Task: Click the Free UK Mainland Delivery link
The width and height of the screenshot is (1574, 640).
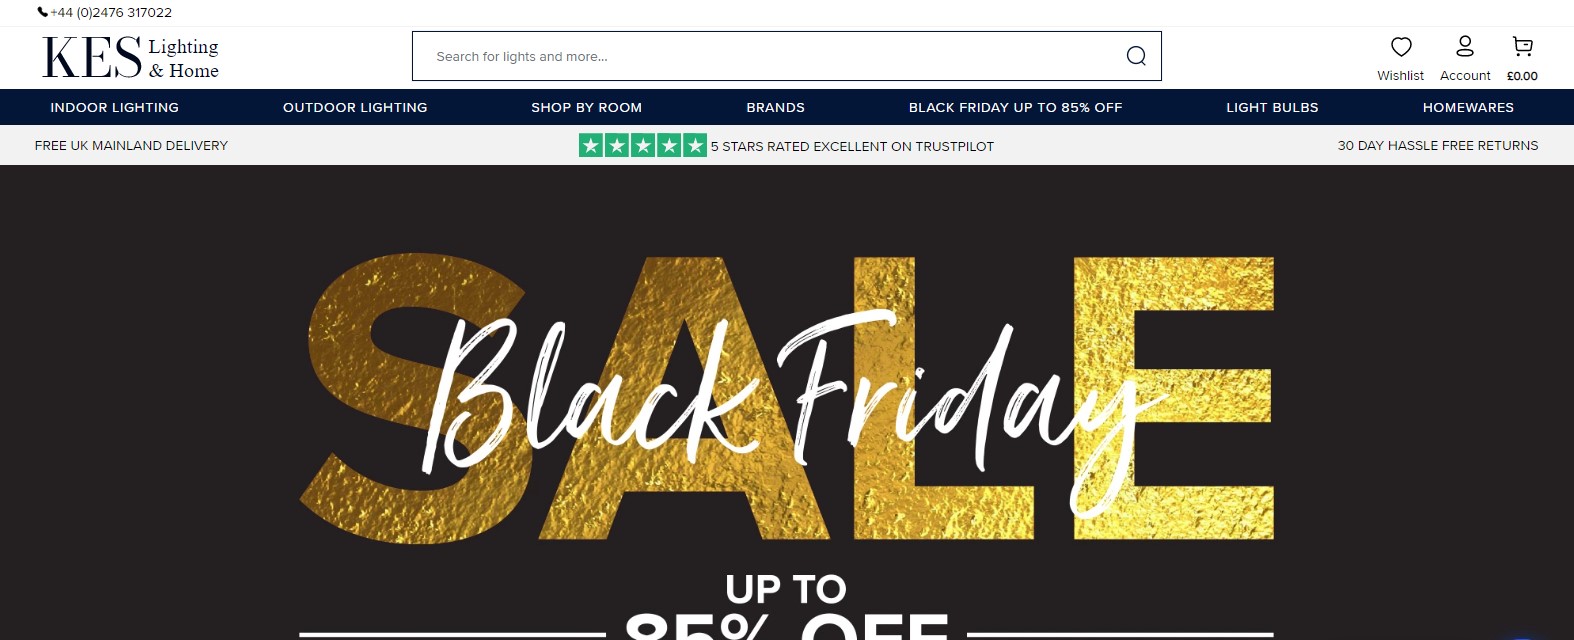Action: (131, 145)
